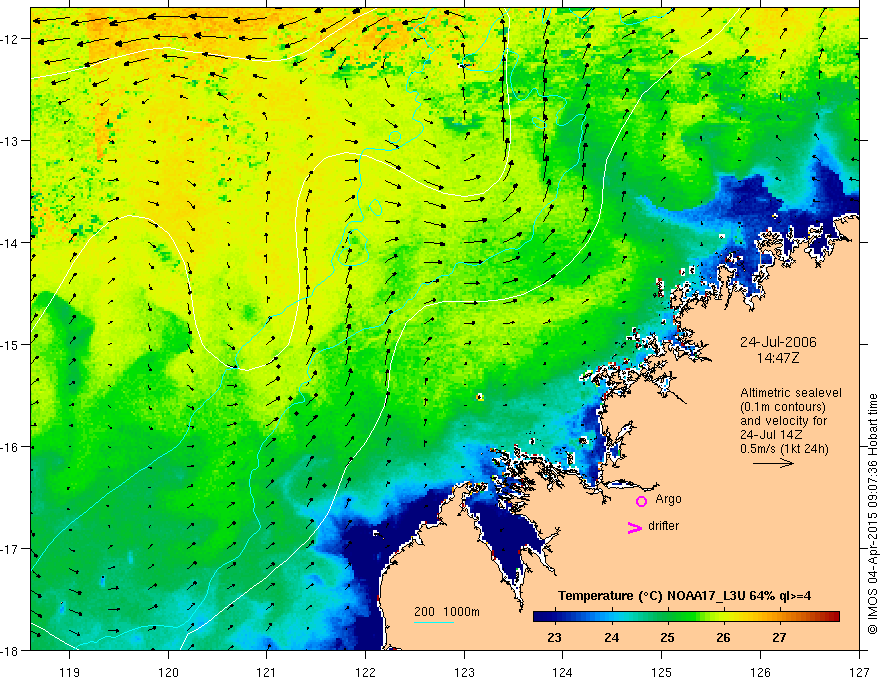Click the 25 value on the color scale
The height and width of the screenshot is (680, 880).
tap(667, 638)
